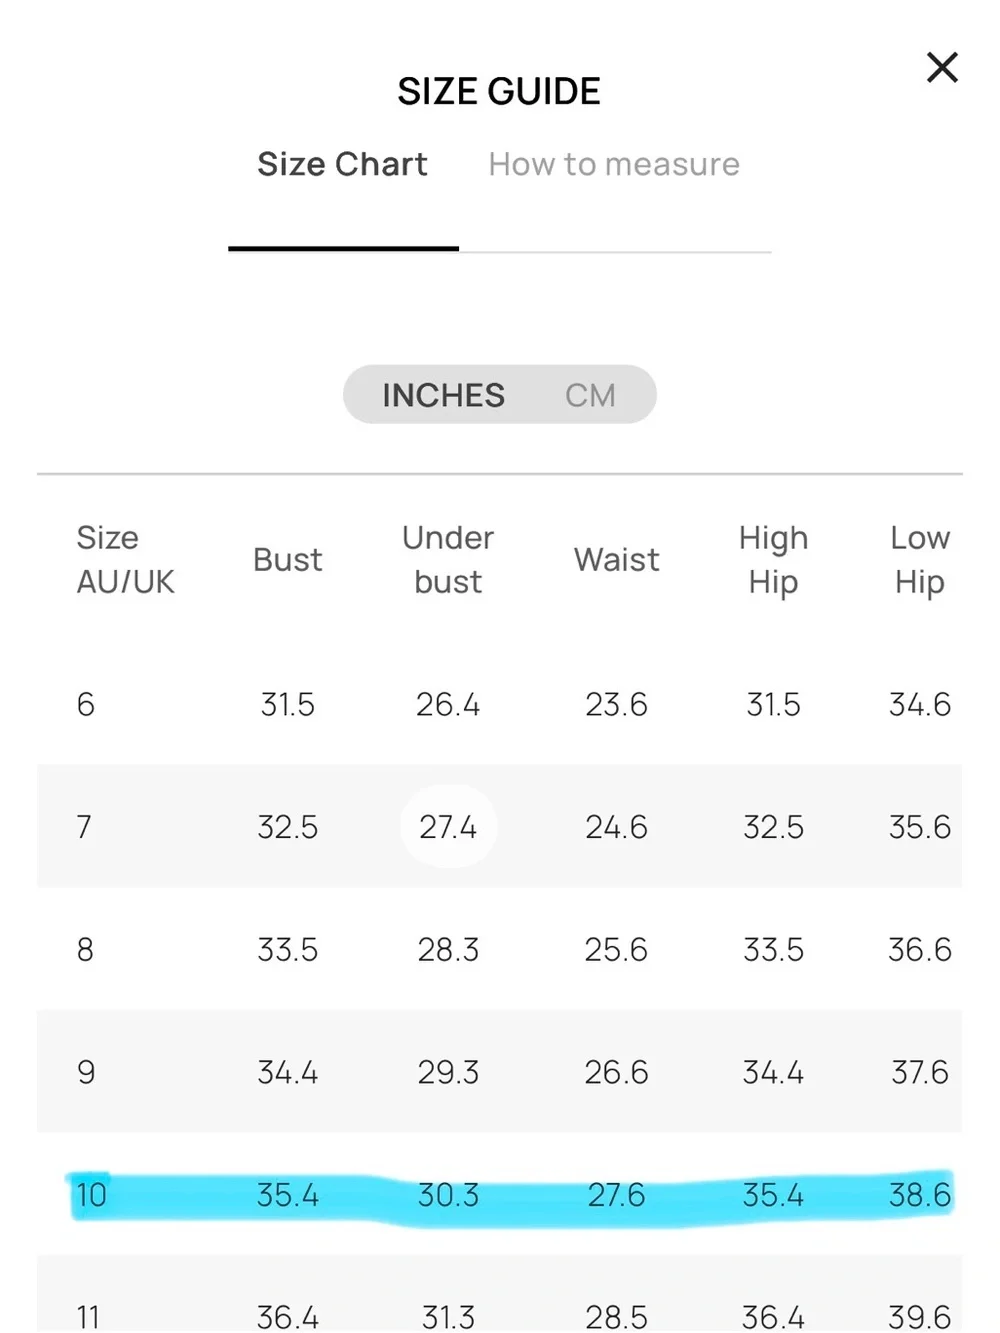Select the size 11 row label

[x=88, y=1317]
